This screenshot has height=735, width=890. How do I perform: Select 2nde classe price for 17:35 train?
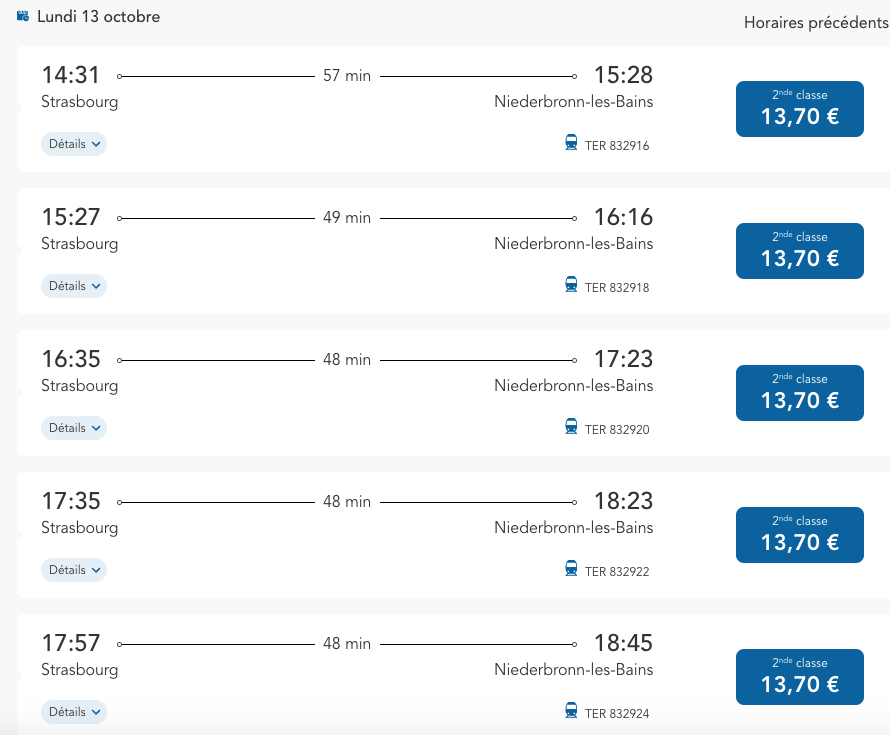tap(799, 535)
